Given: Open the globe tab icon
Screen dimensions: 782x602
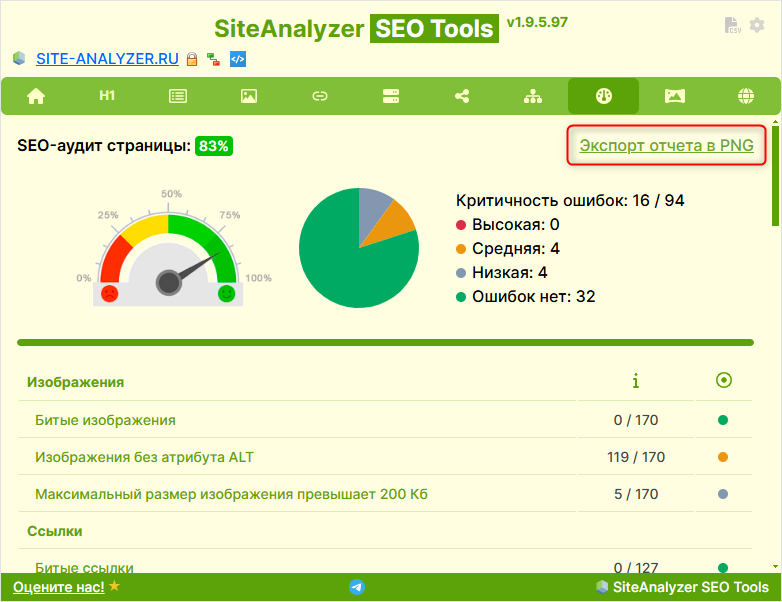Looking at the screenshot, I should 746,96.
